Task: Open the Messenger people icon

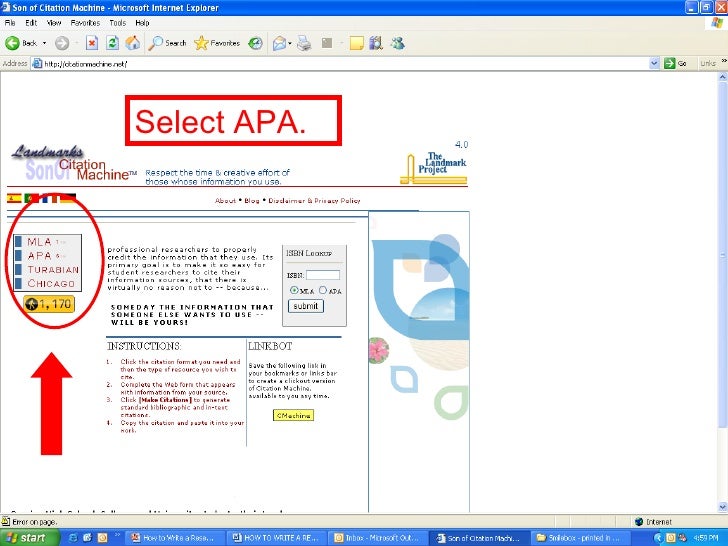Action: (x=398, y=43)
